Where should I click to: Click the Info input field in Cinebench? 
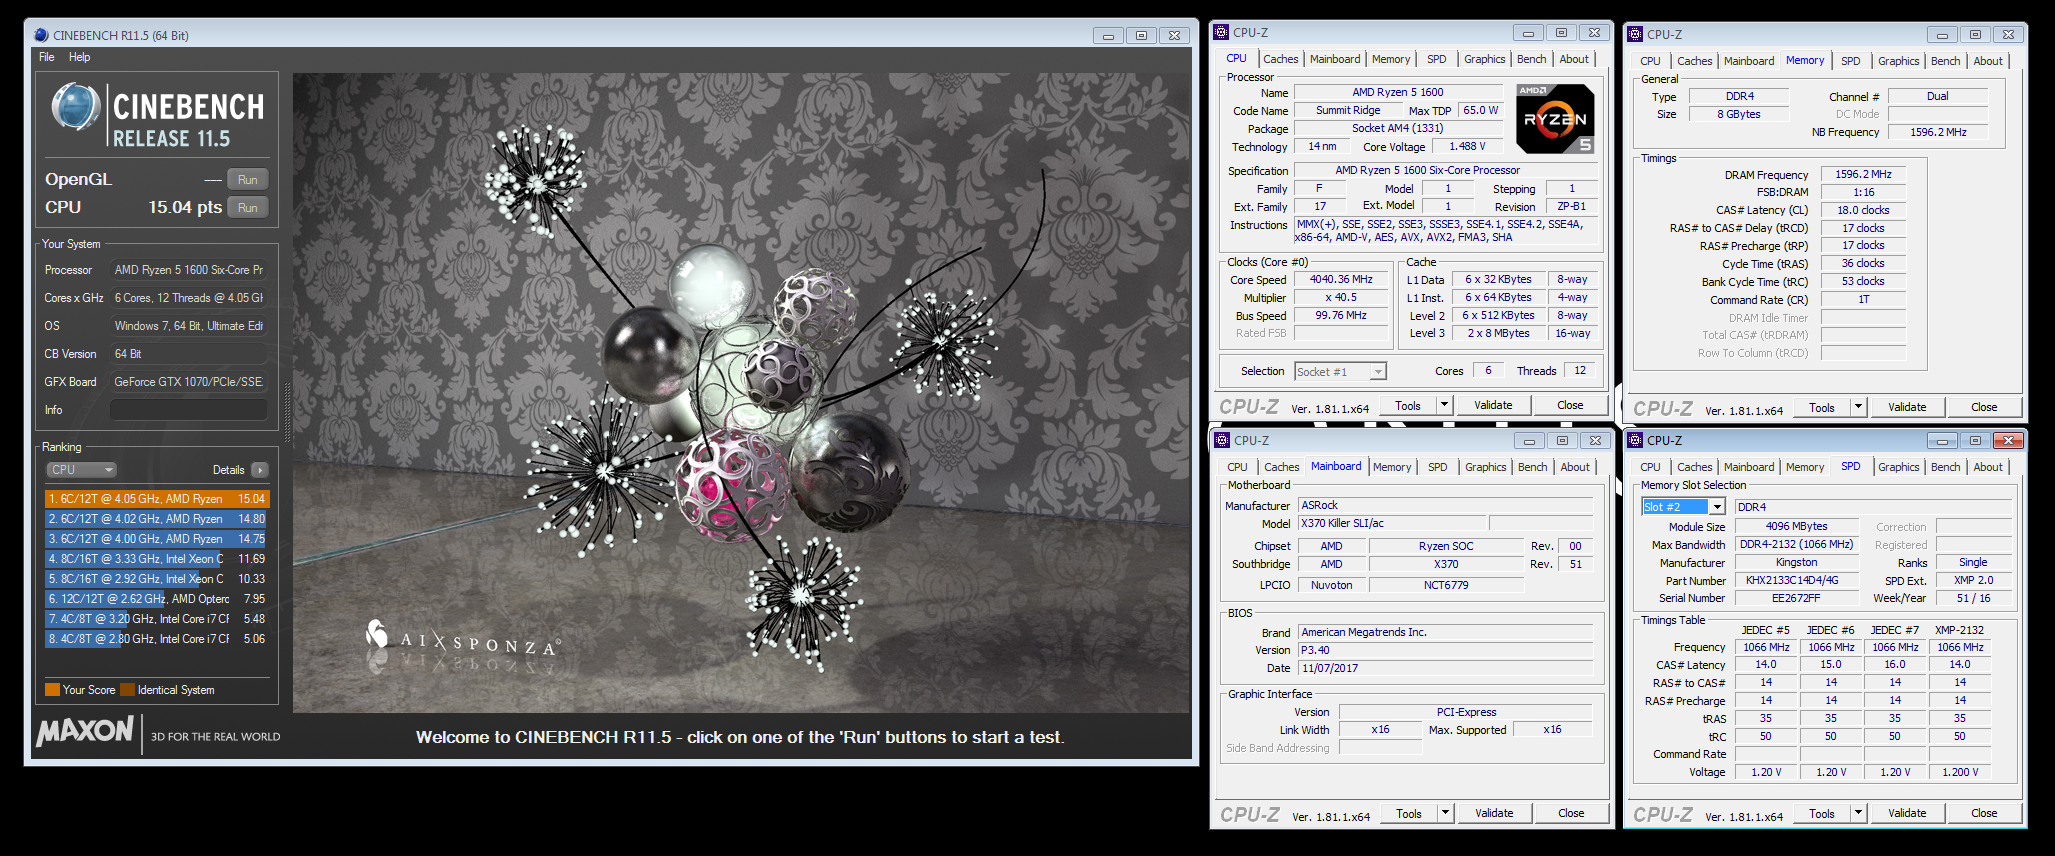pyautogui.click(x=189, y=410)
